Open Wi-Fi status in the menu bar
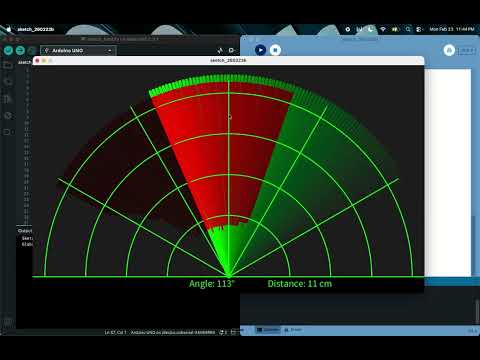480x360 pixels. click(383, 29)
